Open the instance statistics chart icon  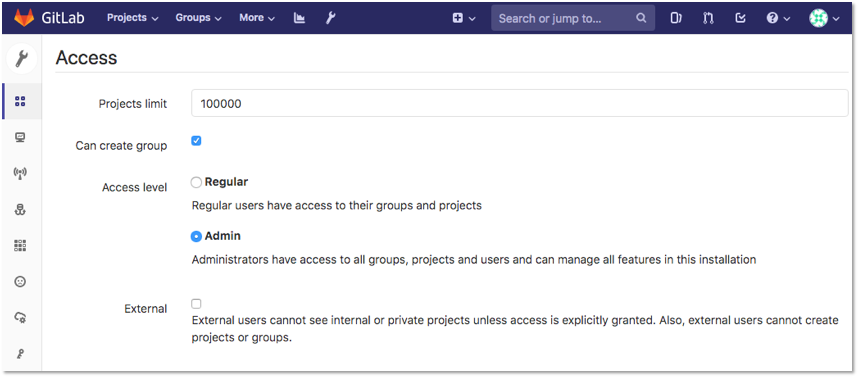point(299,18)
